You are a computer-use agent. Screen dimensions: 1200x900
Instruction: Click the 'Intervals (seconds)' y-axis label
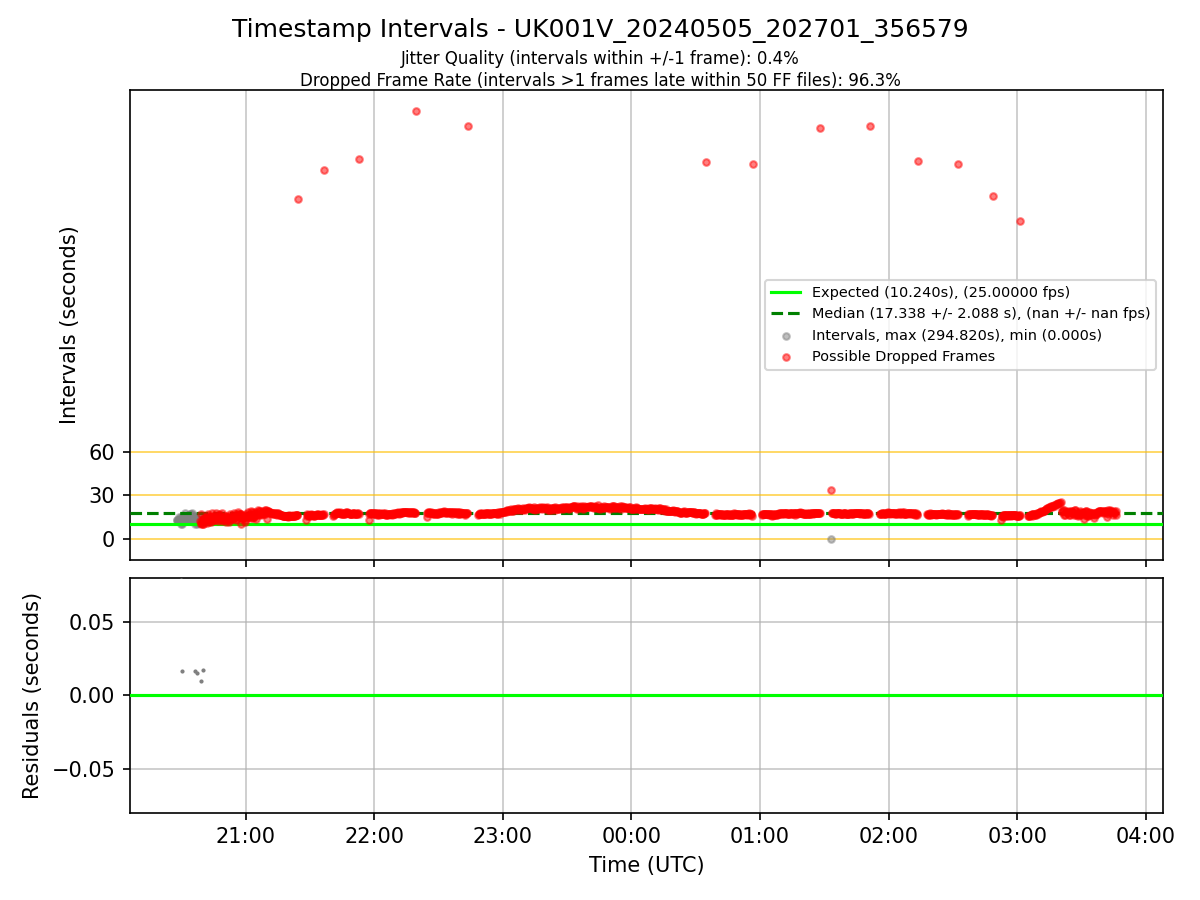(x=68, y=325)
